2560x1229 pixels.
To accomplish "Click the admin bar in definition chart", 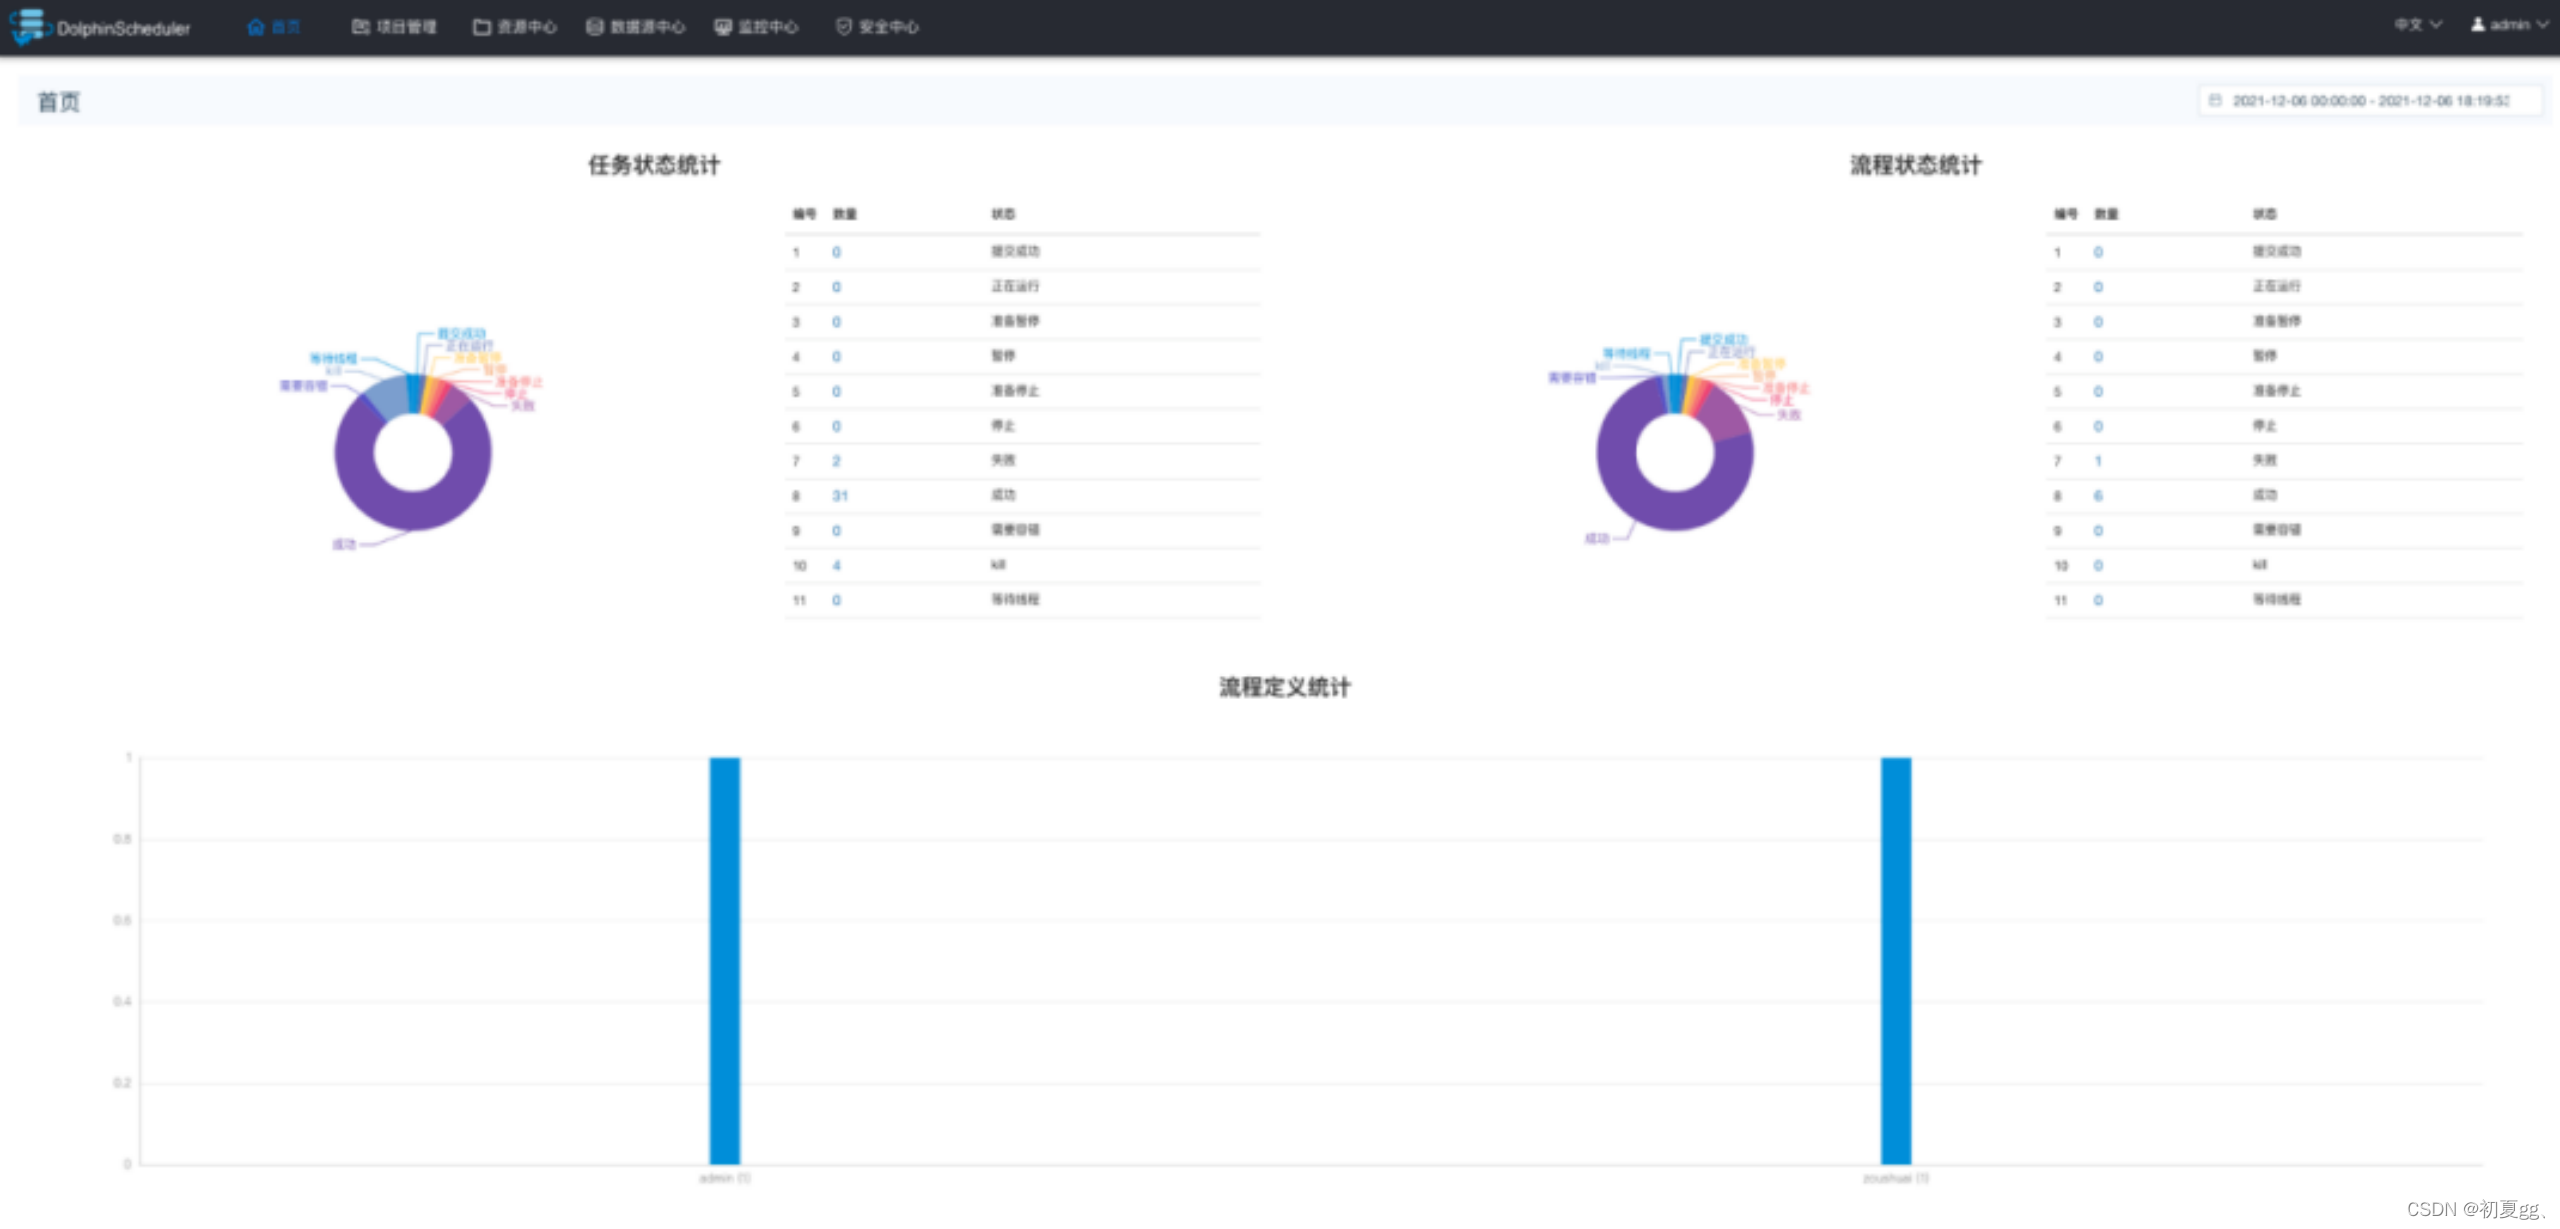I will pyautogui.click(x=725, y=960).
